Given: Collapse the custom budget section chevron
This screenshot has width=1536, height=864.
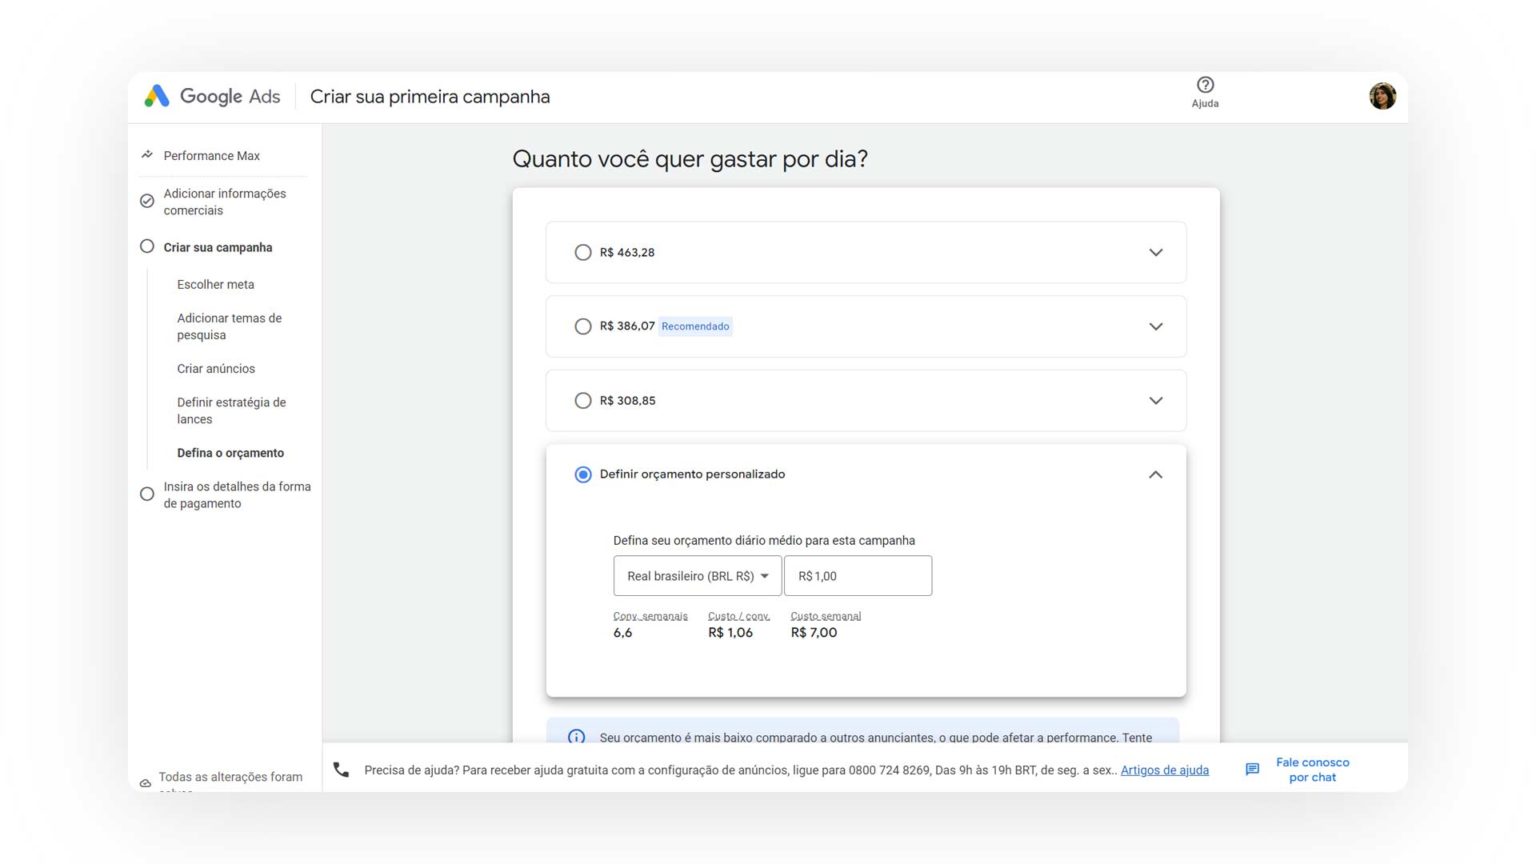Looking at the screenshot, I should (1155, 474).
